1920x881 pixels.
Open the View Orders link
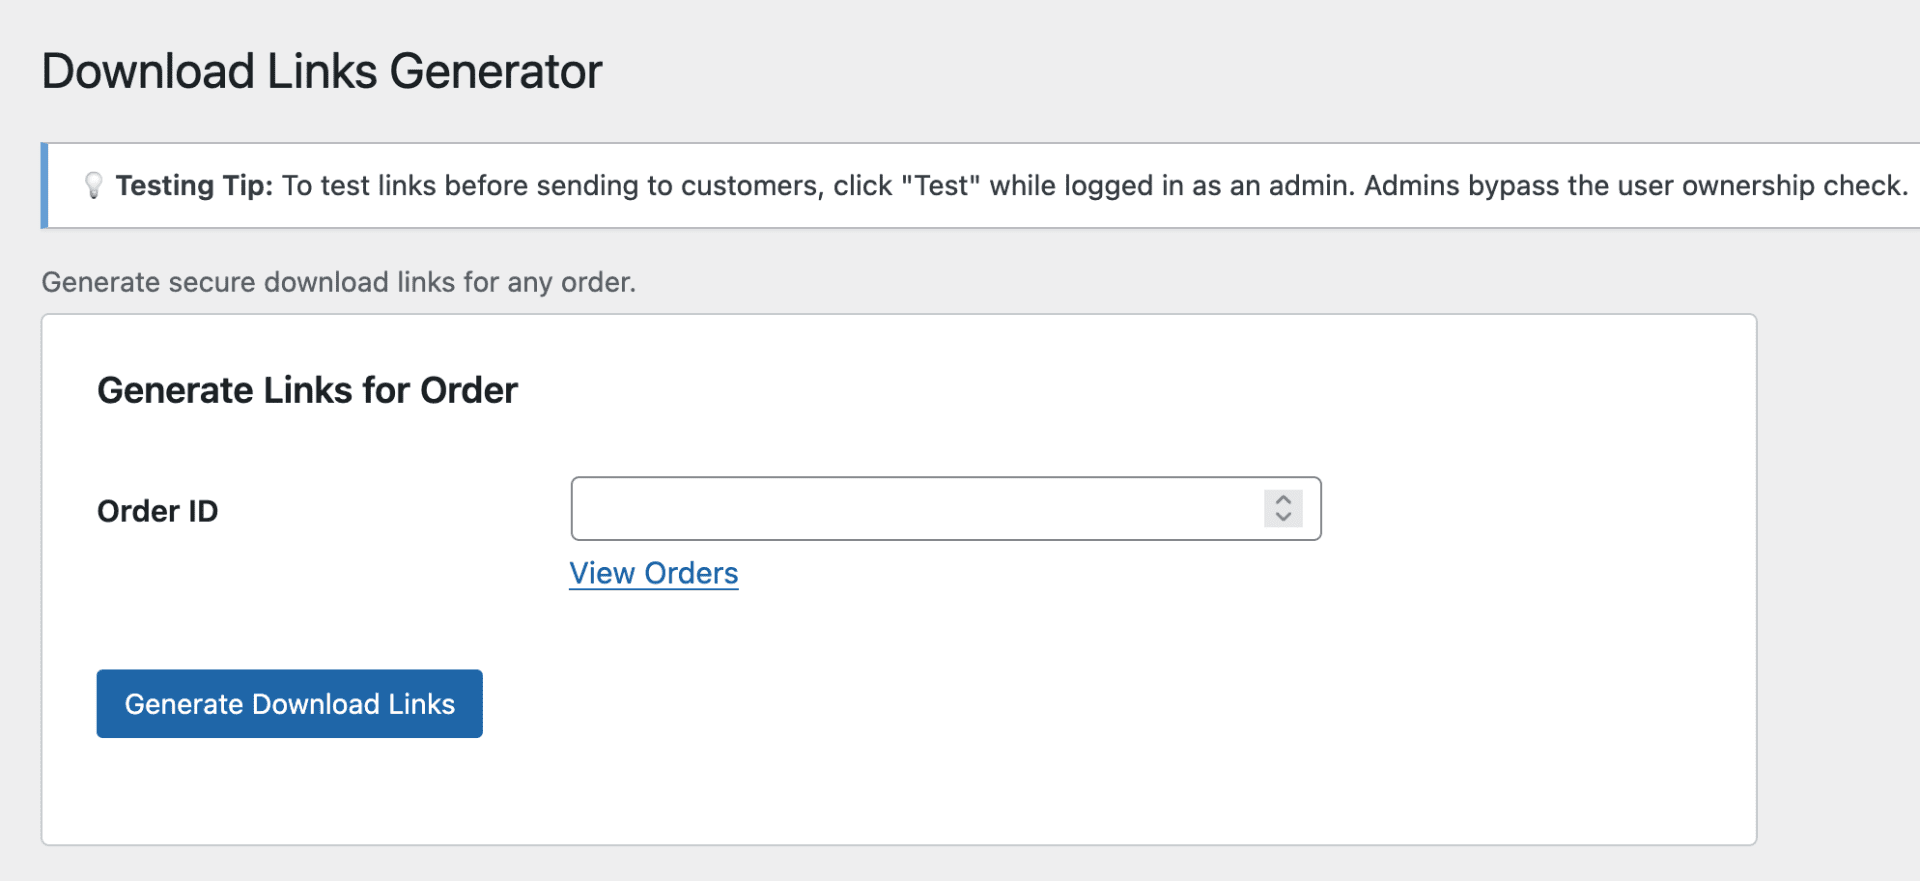pyautogui.click(x=653, y=573)
